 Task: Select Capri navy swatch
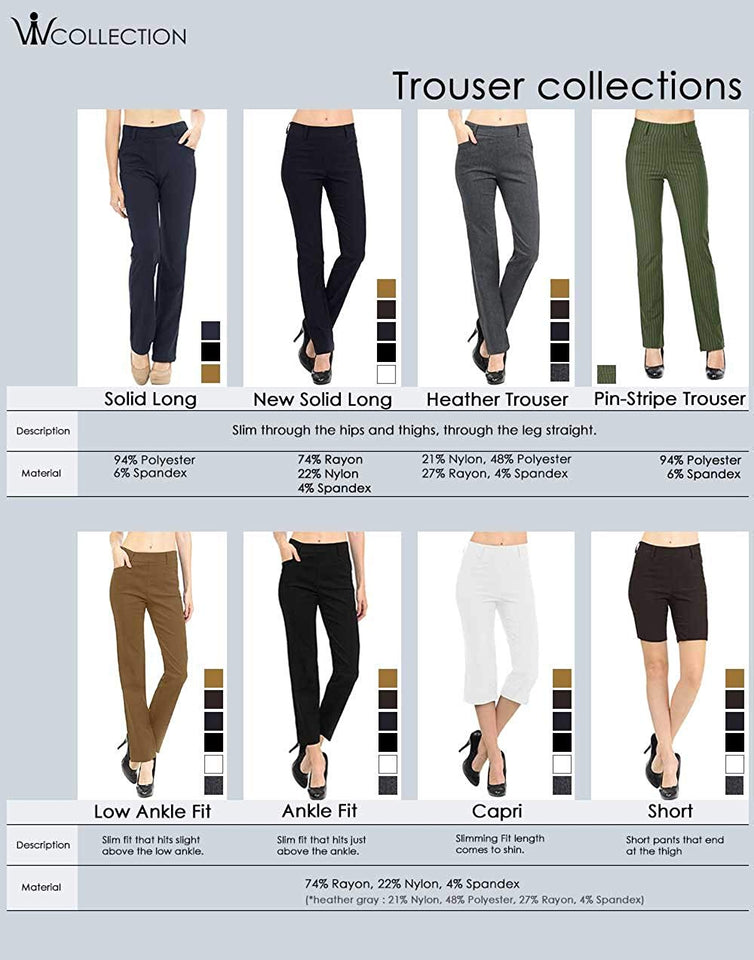tap(562, 721)
